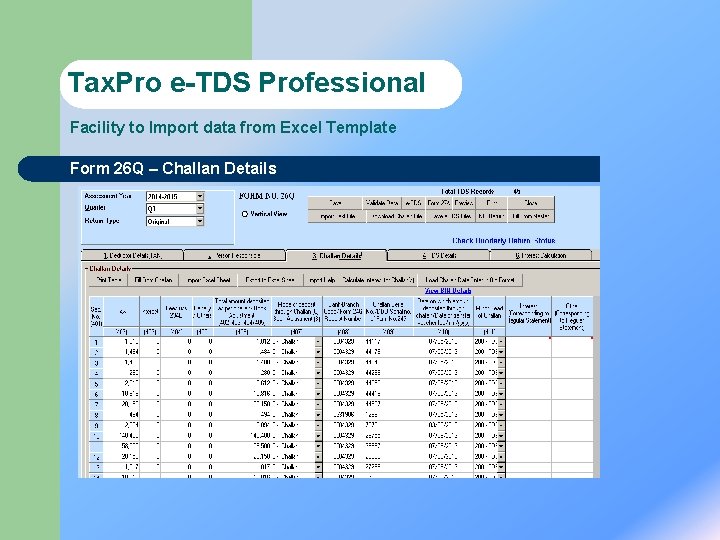The width and height of the screenshot is (720, 540).
Task: Select the Challan Details tab
Action: [x=337, y=255]
